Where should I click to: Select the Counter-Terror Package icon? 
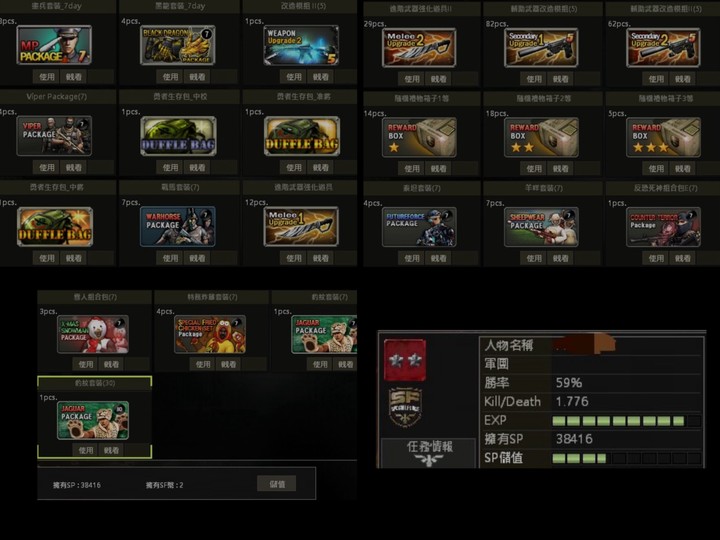[x=664, y=227]
